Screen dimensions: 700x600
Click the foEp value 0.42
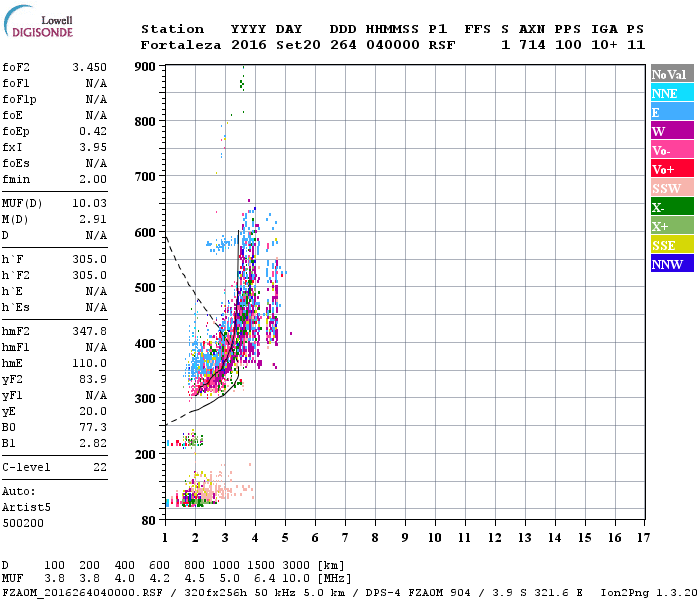[93, 131]
